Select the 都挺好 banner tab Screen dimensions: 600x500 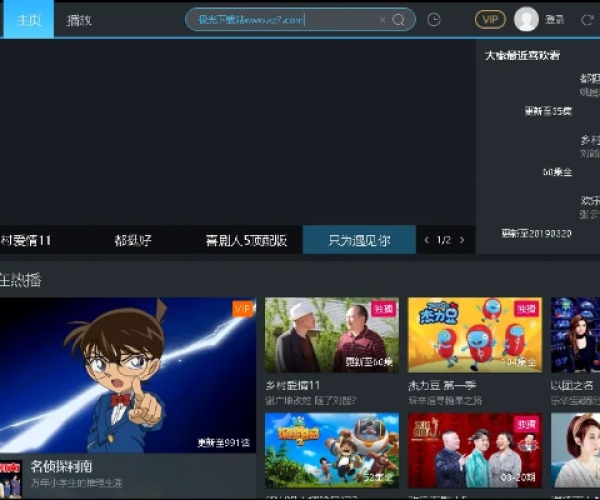(x=133, y=240)
